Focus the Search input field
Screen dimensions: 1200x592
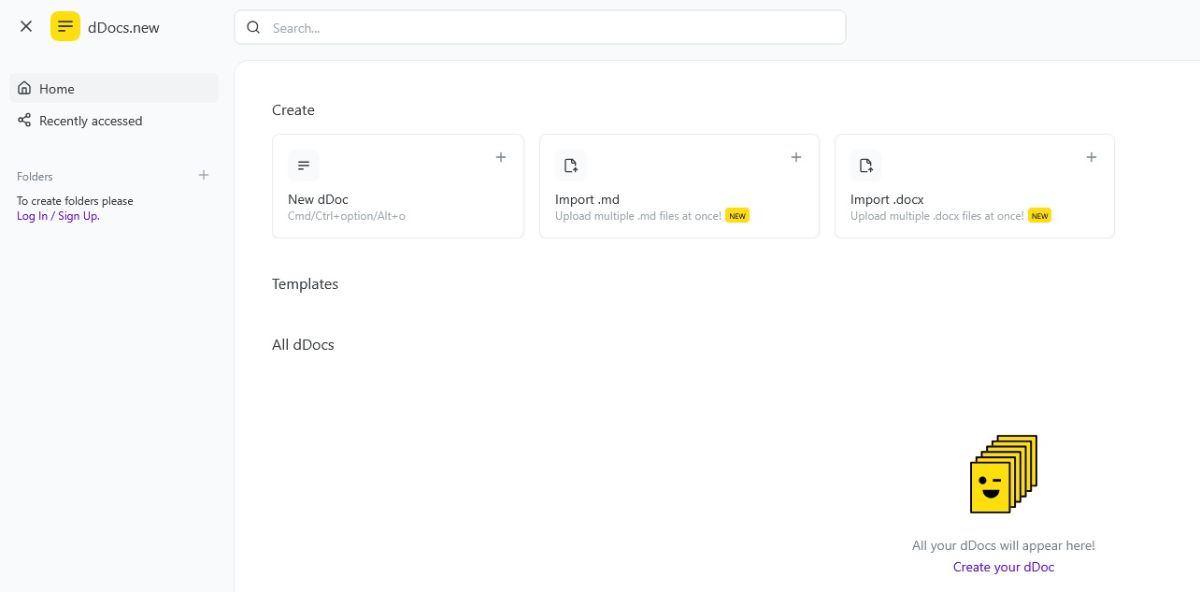550,28
